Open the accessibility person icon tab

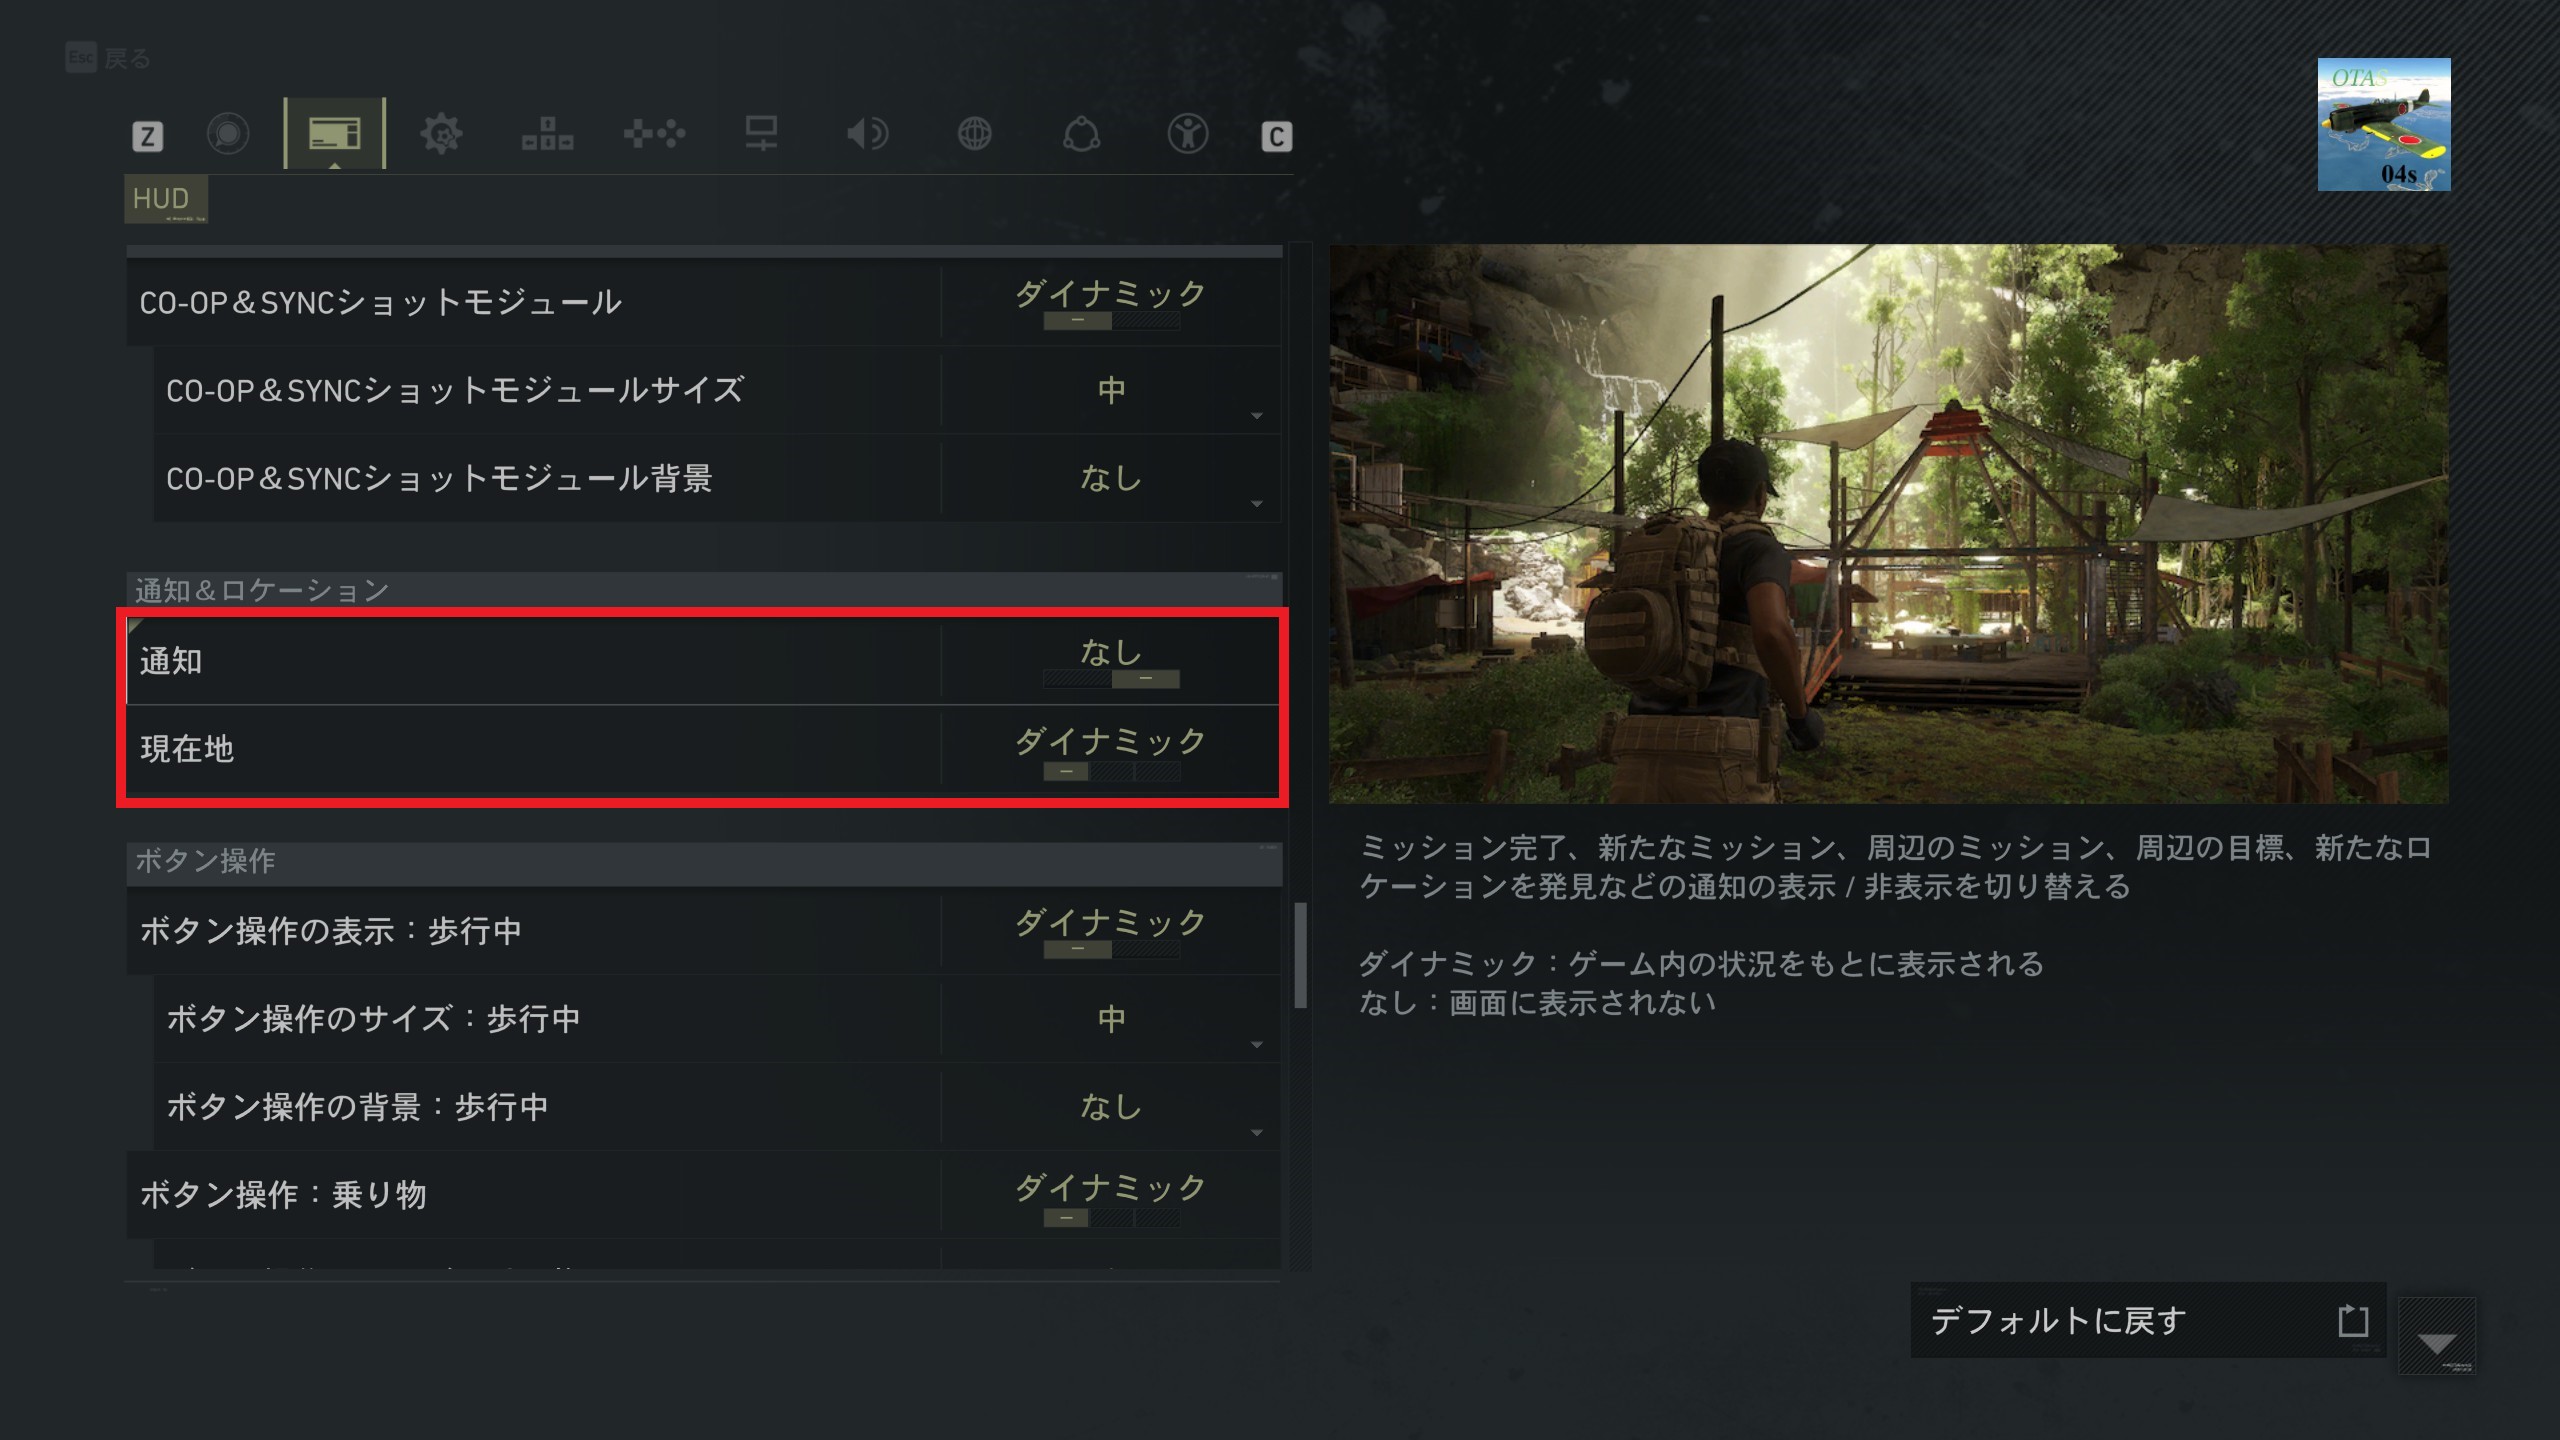1187,134
